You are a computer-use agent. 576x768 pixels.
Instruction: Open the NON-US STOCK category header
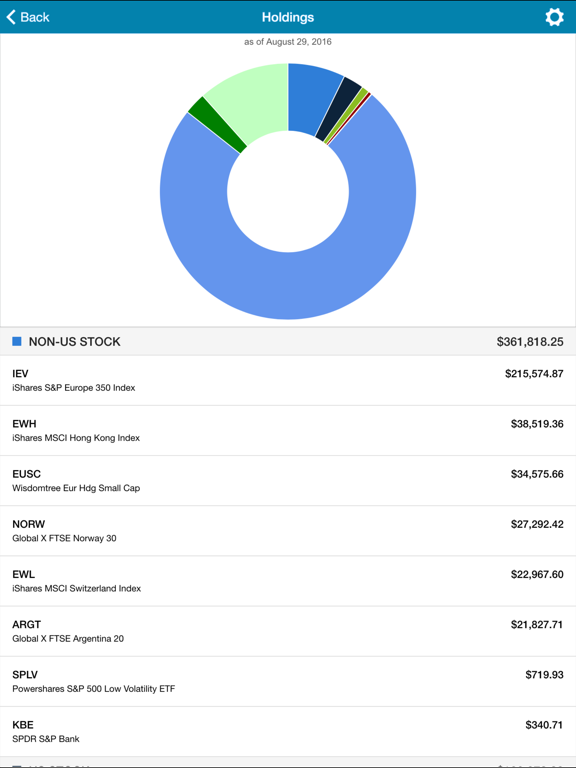tap(288, 341)
